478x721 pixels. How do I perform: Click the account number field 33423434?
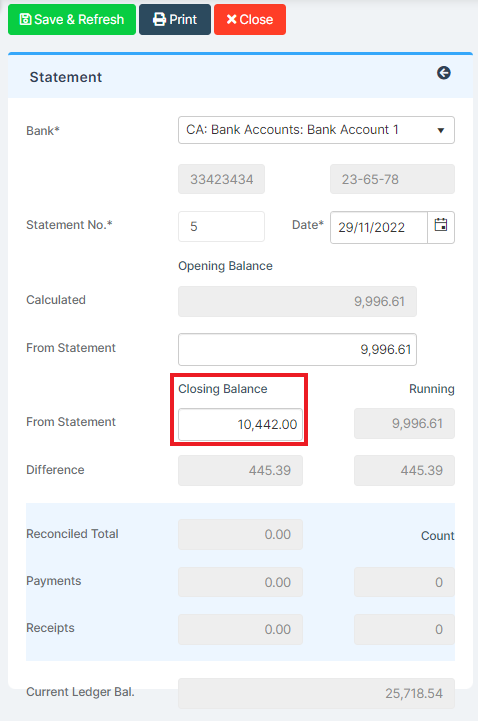coord(221,179)
